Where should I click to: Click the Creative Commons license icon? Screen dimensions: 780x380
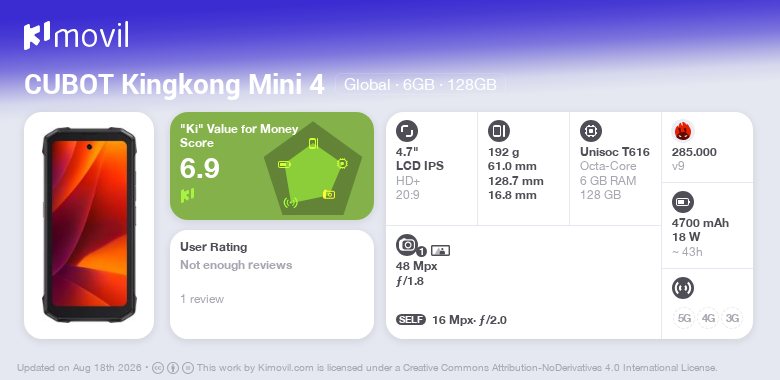pos(158,368)
